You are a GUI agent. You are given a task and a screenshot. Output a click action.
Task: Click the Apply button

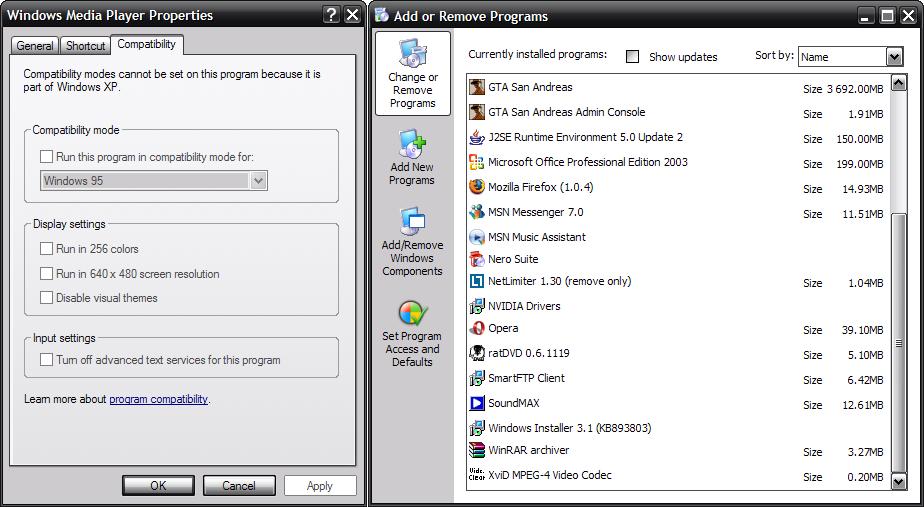pyautogui.click(x=320, y=486)
